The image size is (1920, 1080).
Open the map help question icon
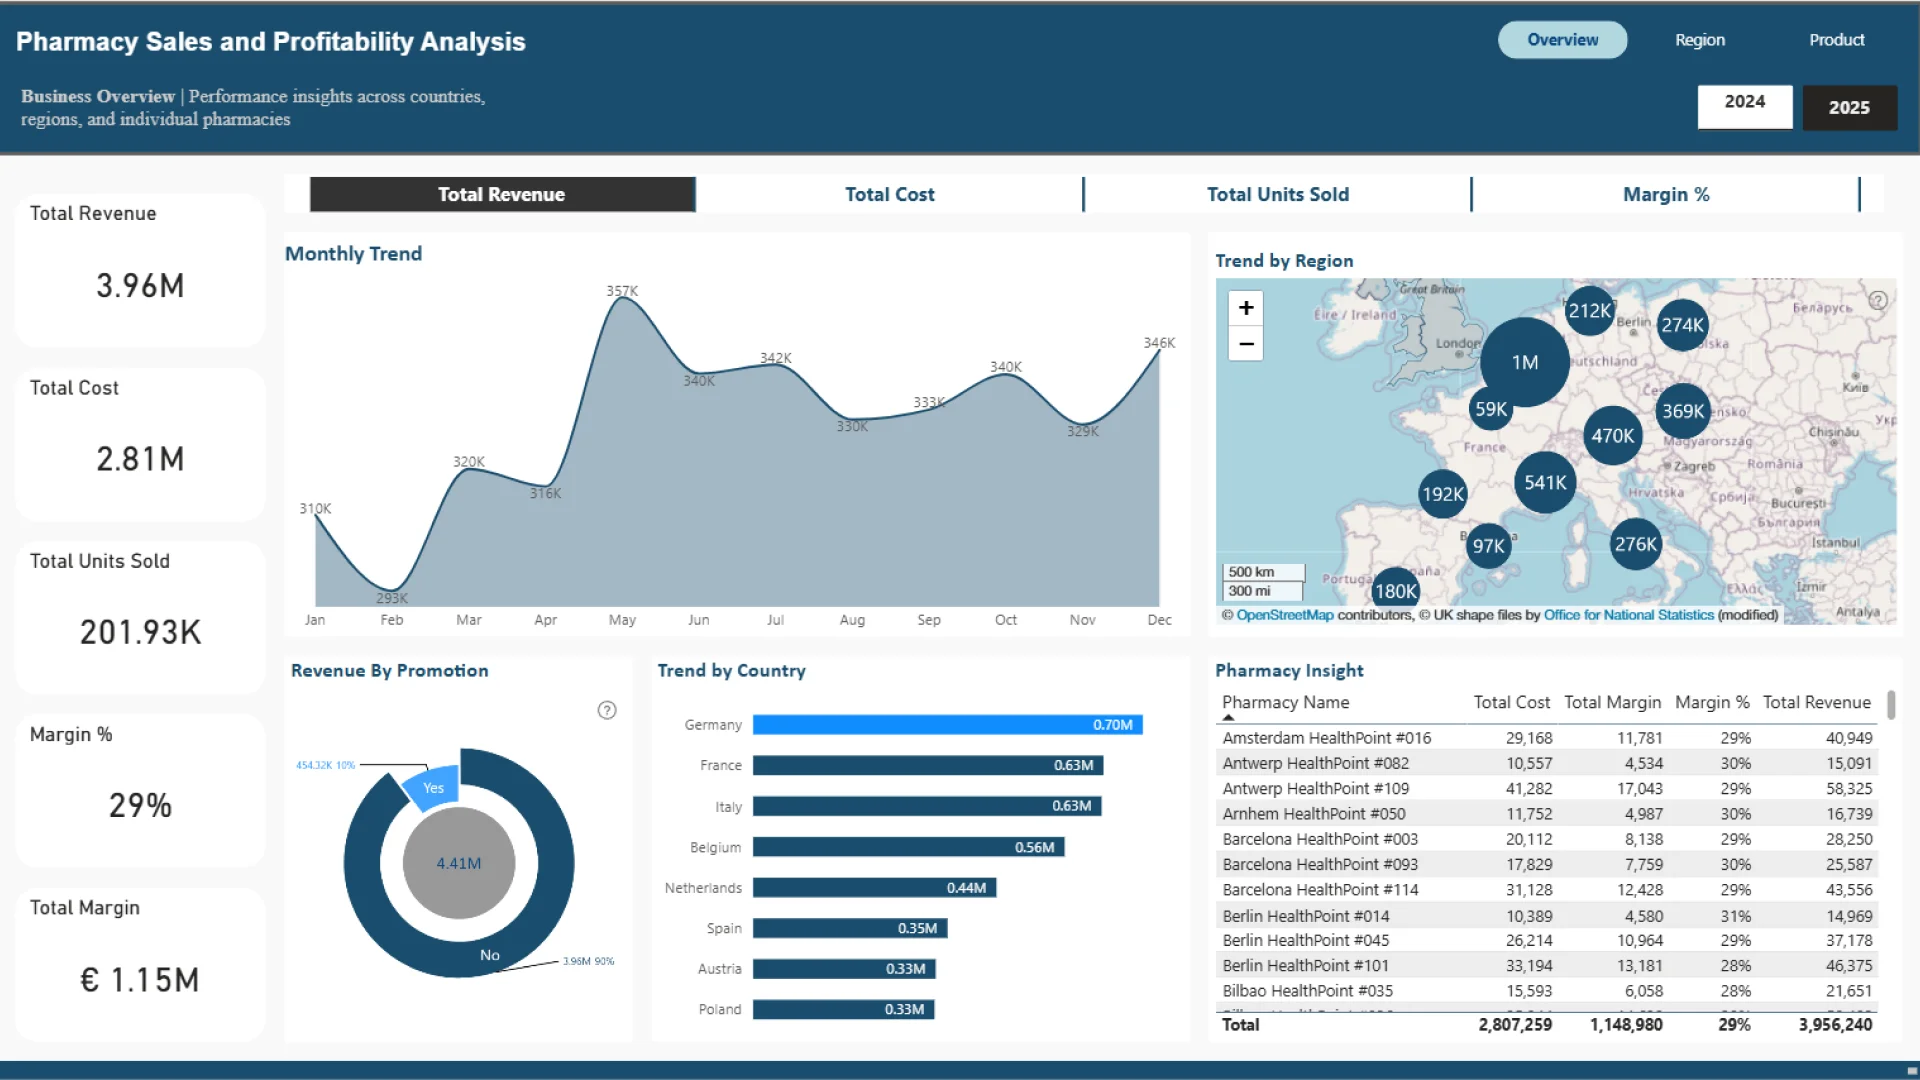(x=1877, y=300)
